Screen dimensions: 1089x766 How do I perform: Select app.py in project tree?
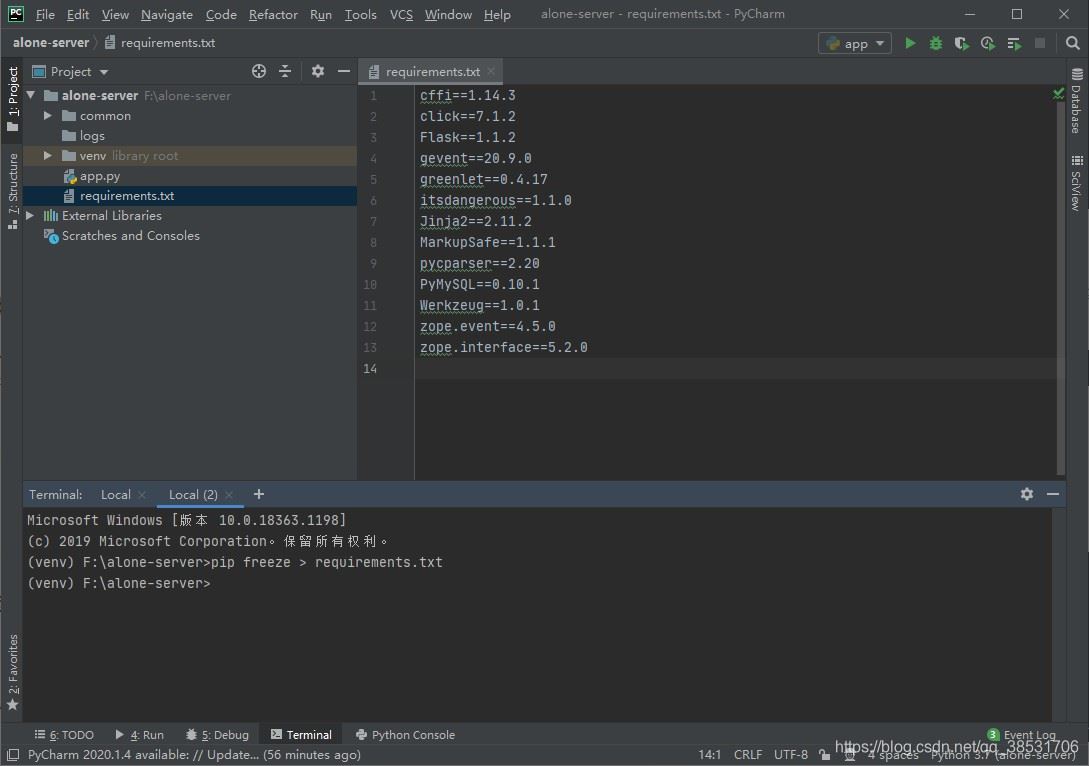pyautogui.click(x=99, y=176)
